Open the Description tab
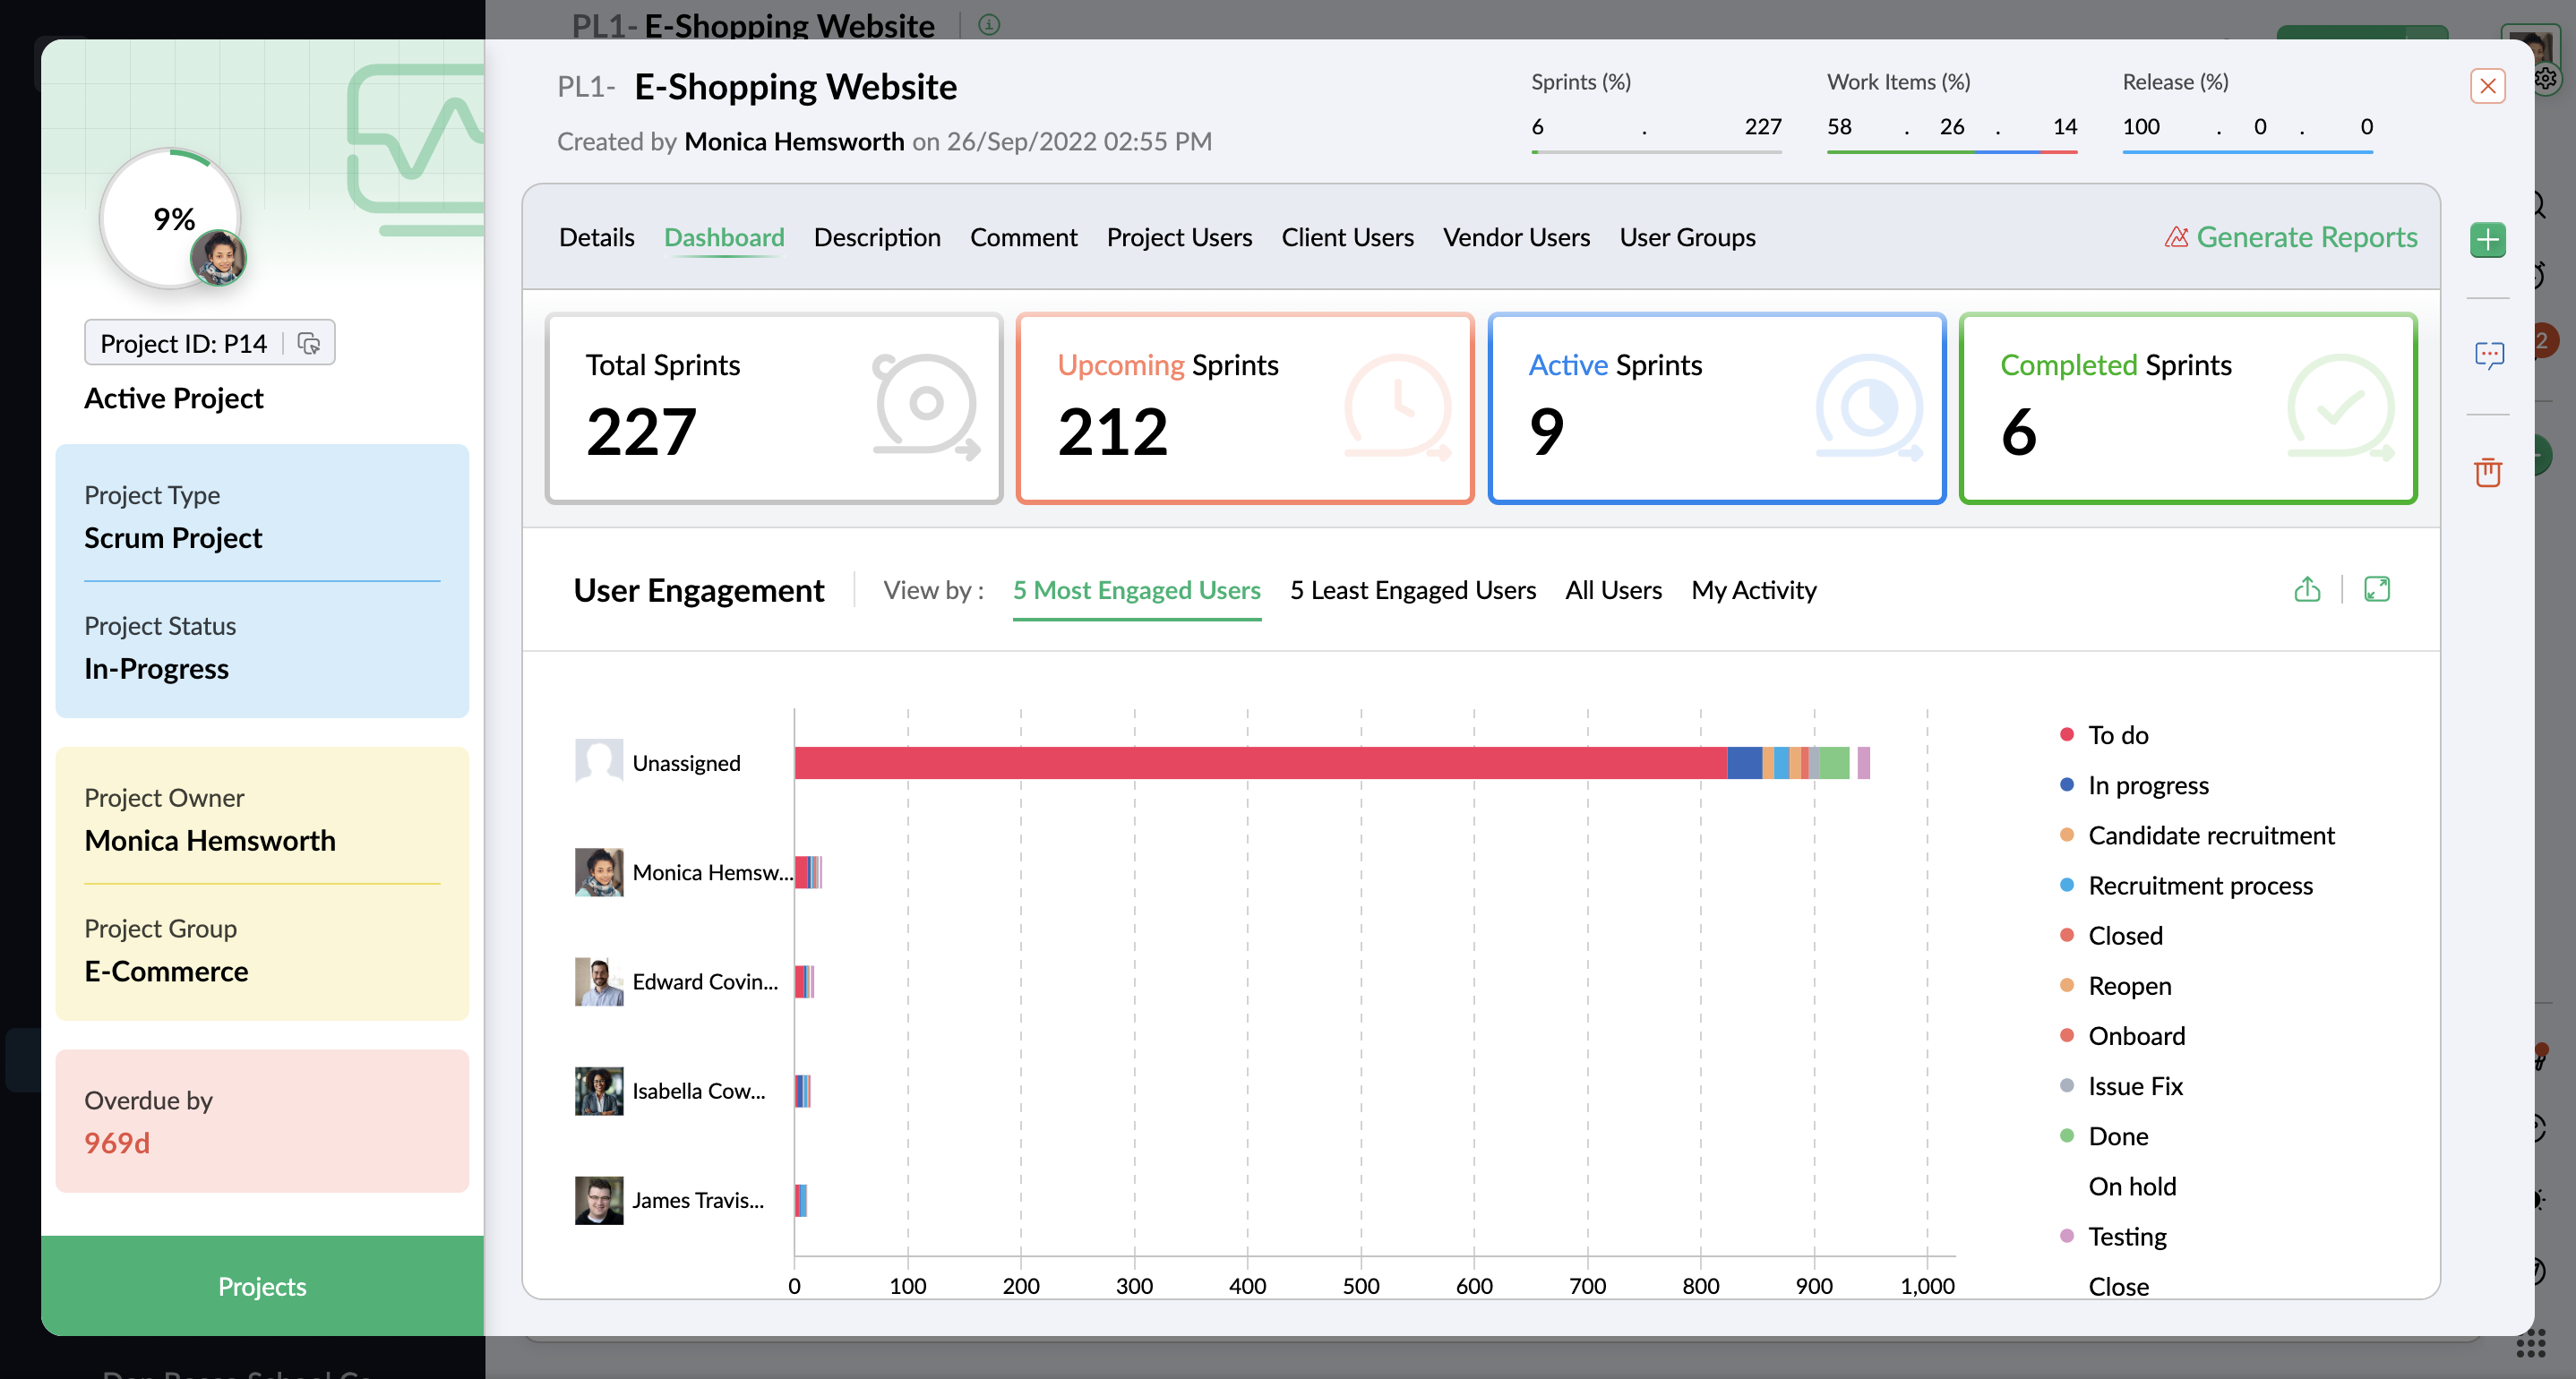This screenshot has height=1379, width=2576. [877, 238]
